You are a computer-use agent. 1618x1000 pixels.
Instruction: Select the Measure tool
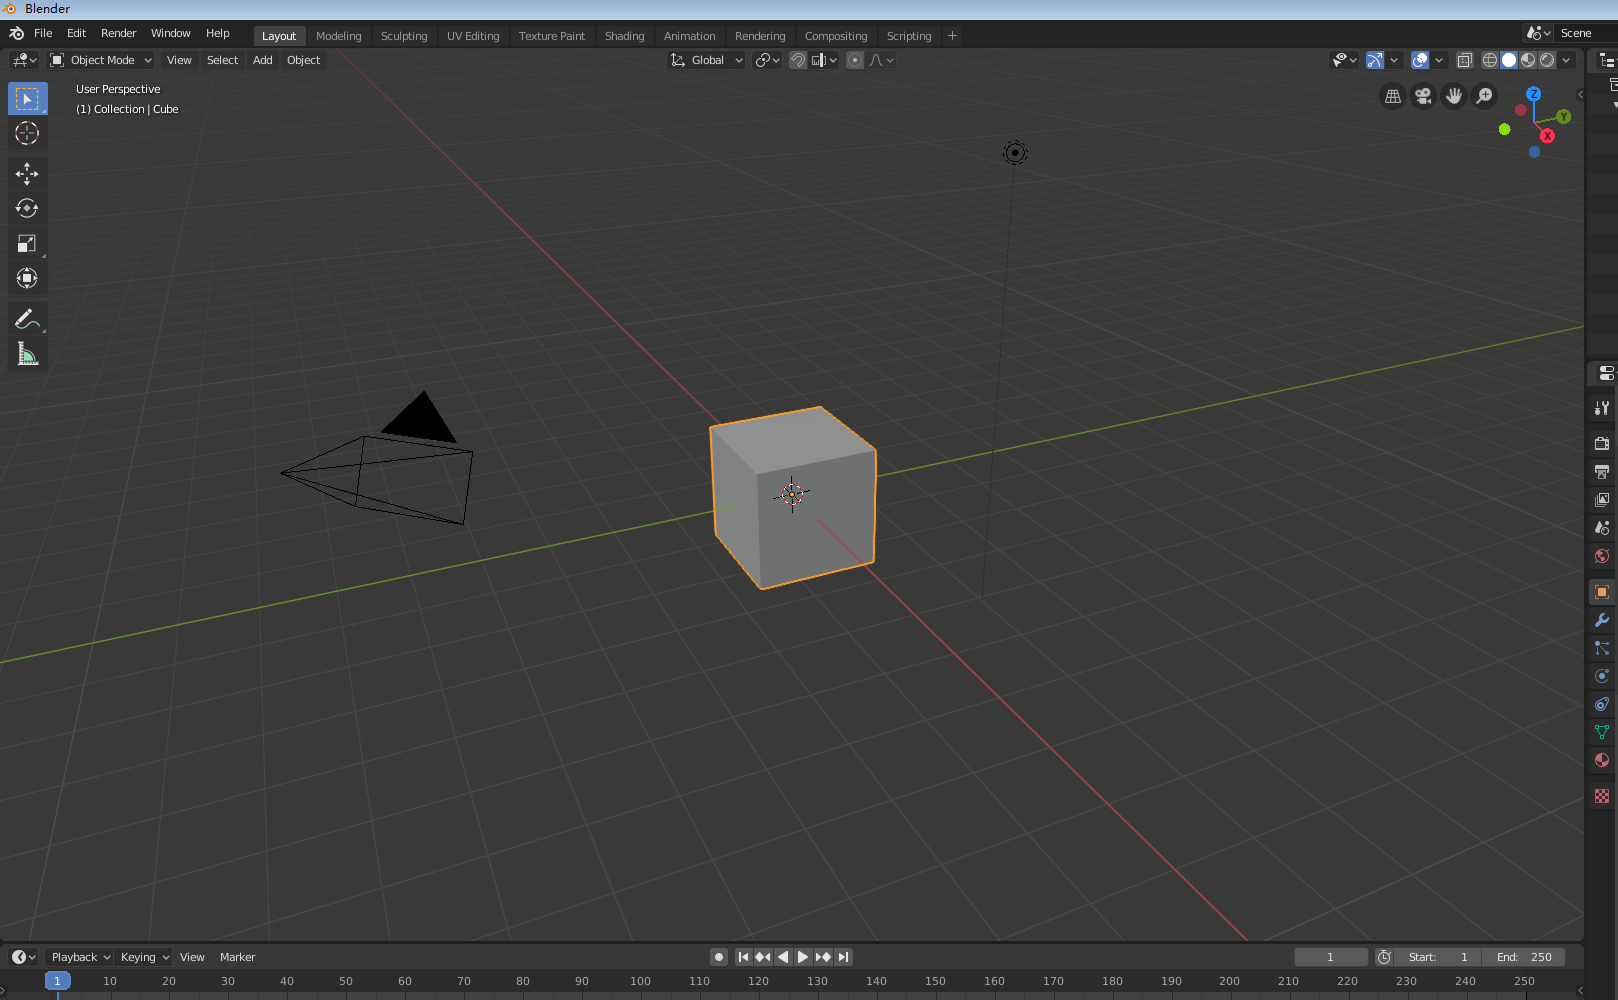27,353
